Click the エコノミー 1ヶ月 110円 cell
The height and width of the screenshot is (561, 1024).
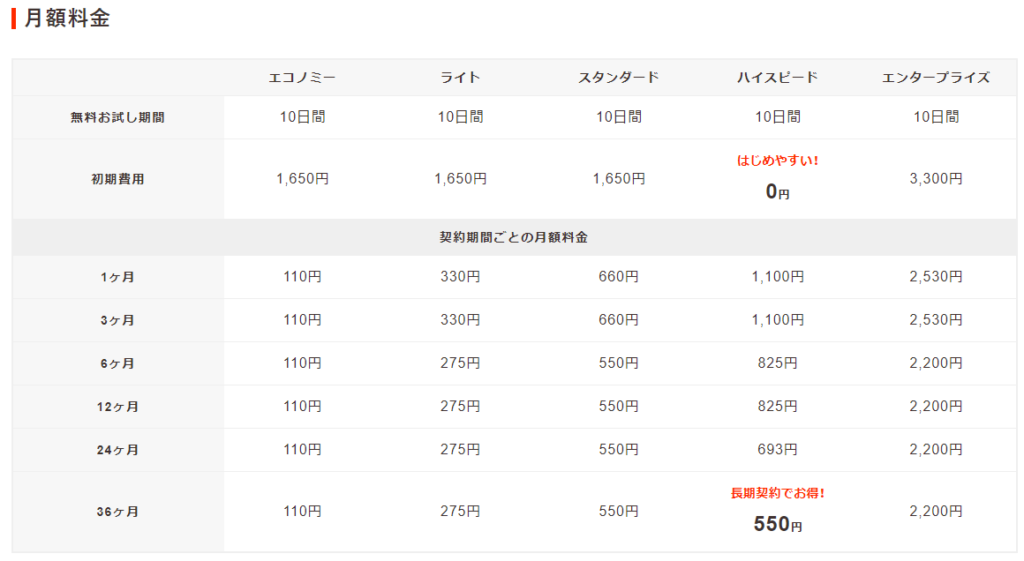tap(302, 276)
